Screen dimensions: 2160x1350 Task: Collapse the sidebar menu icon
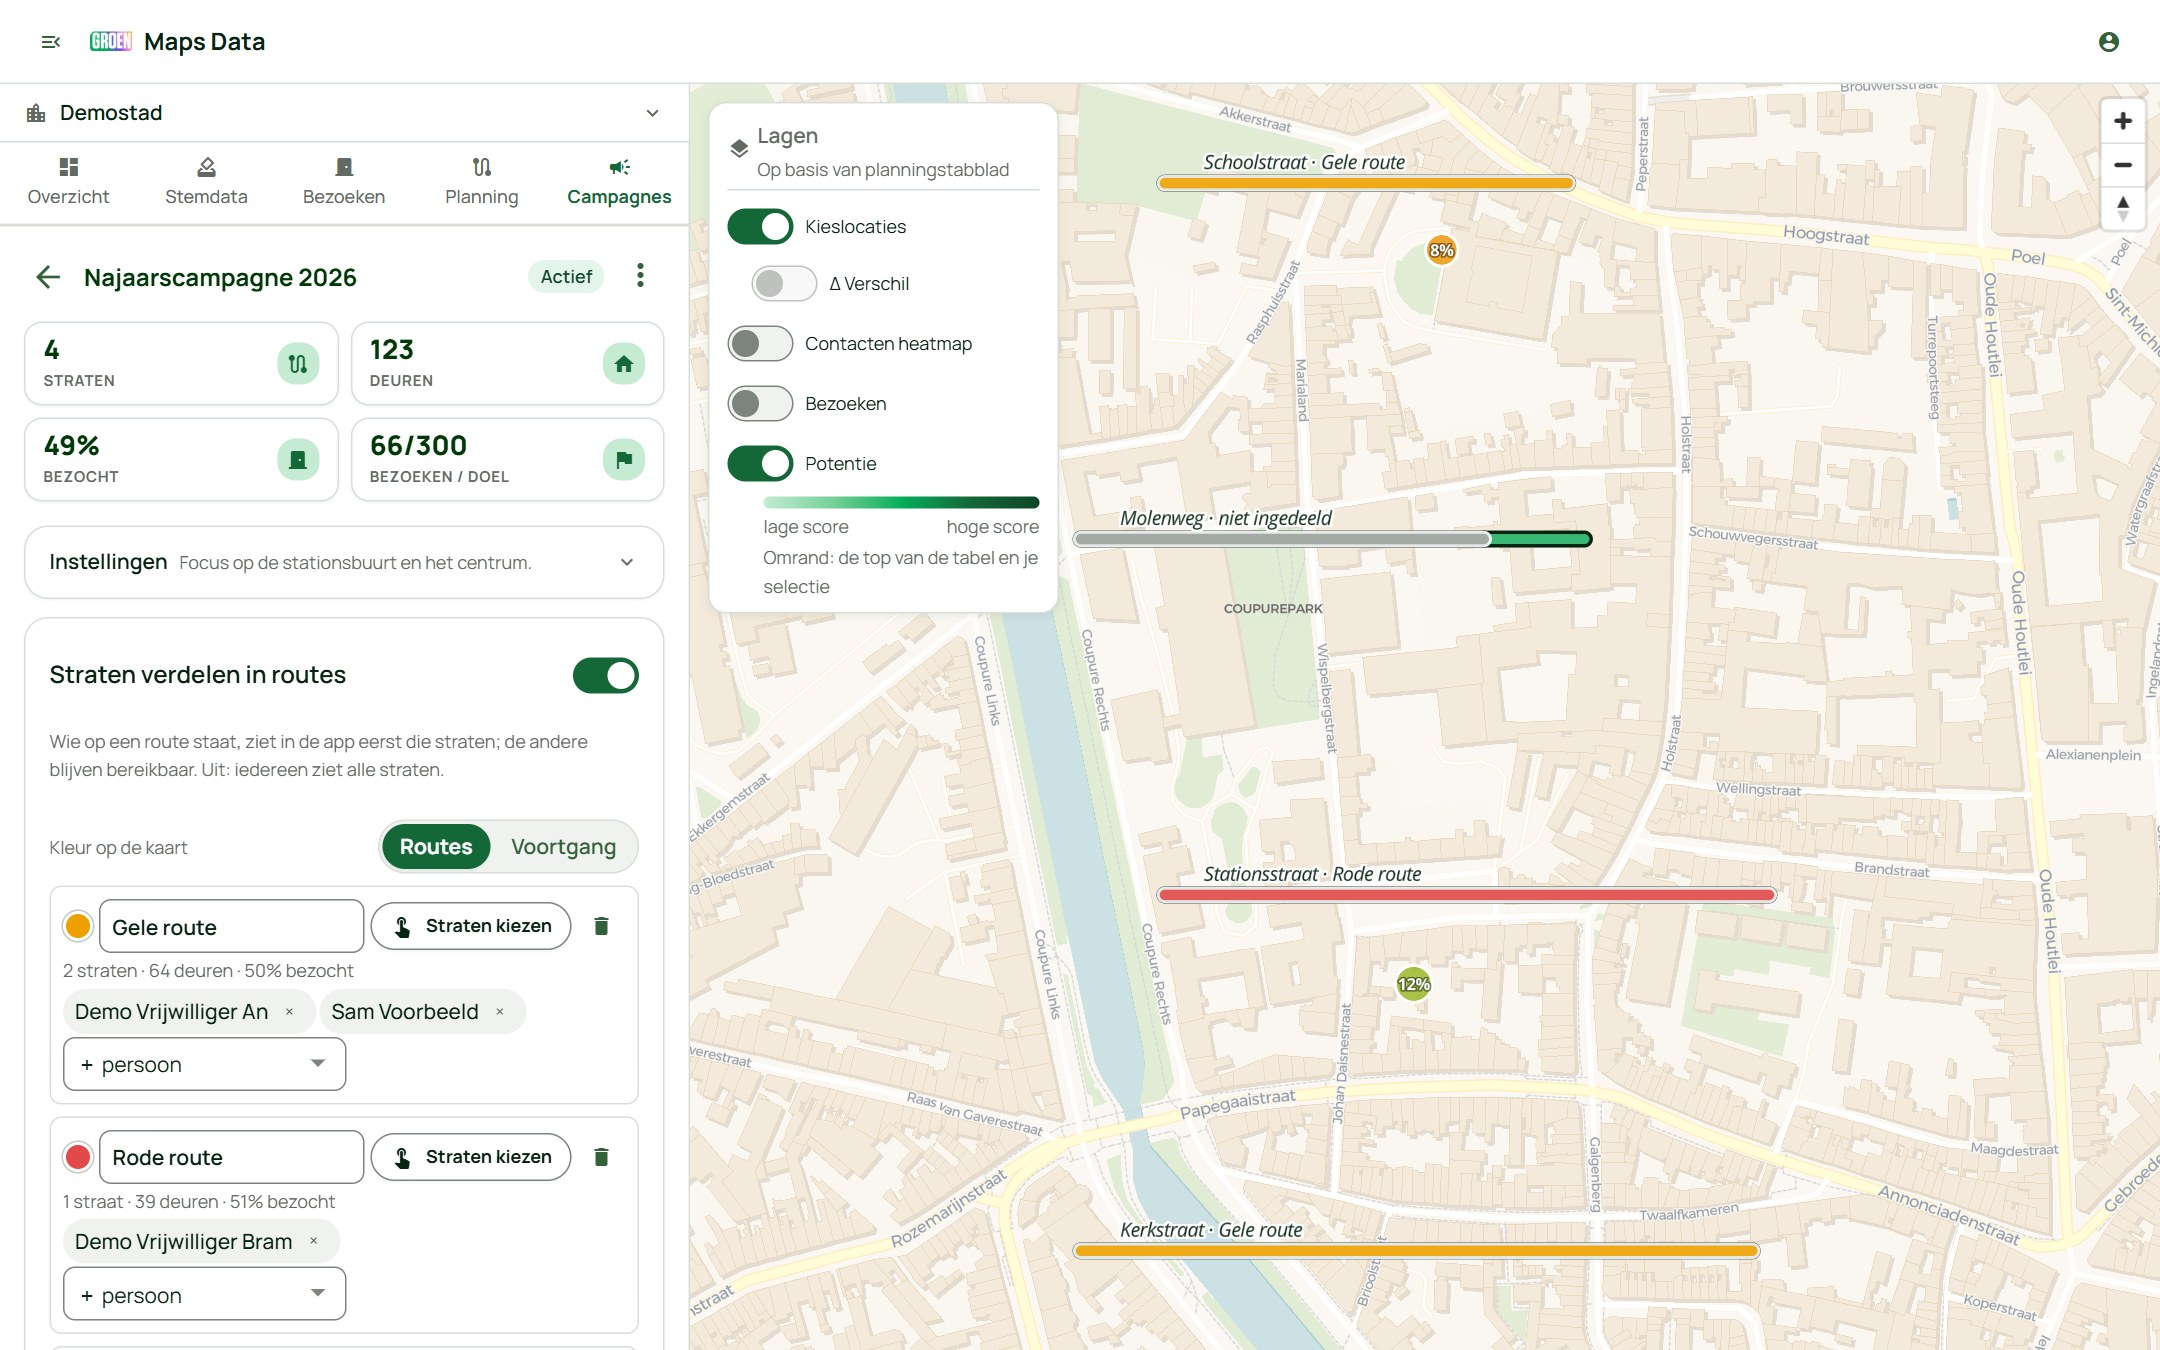(x=51, y=41)
